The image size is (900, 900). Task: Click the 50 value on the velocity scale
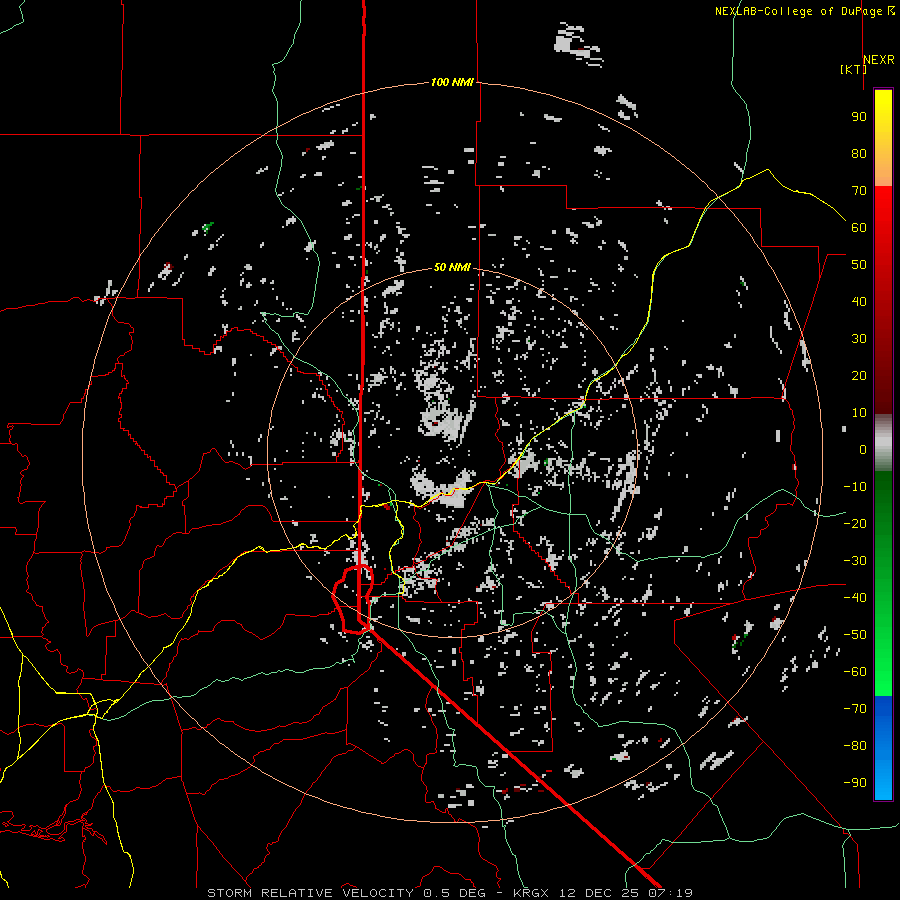tap(859, 265)
